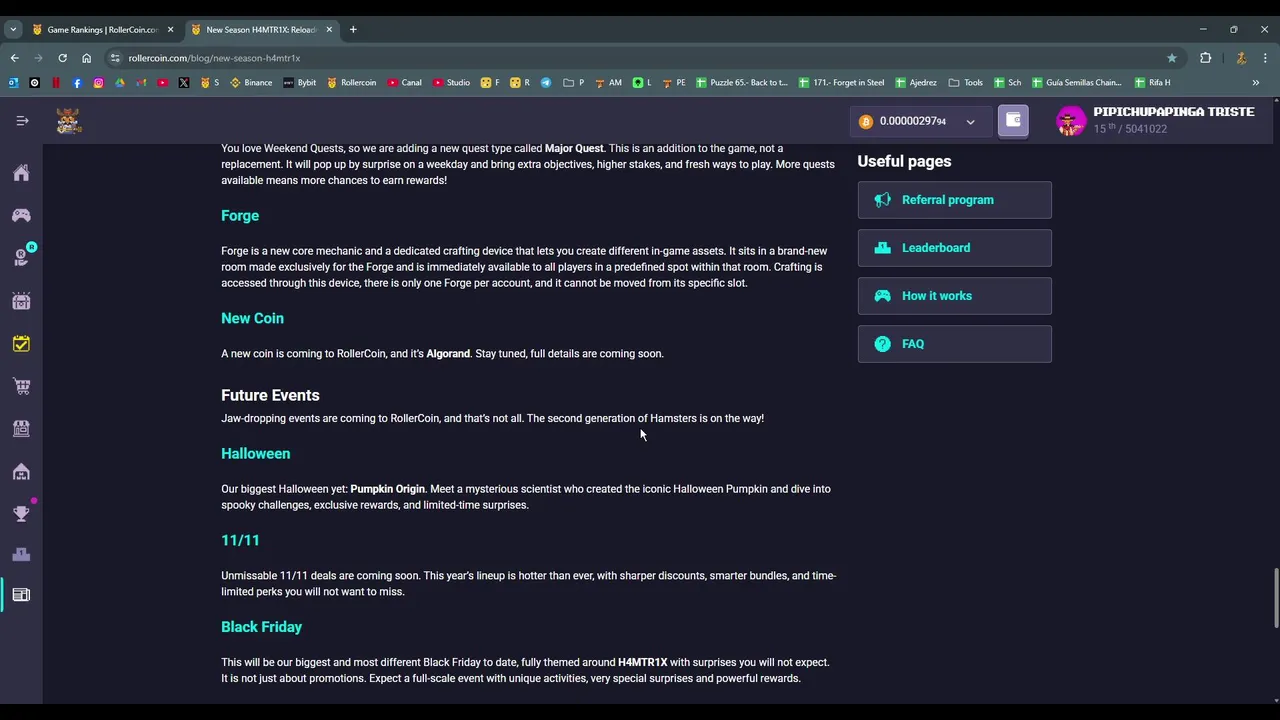Open the 171.- Forget in Steel bookmark

842,83
